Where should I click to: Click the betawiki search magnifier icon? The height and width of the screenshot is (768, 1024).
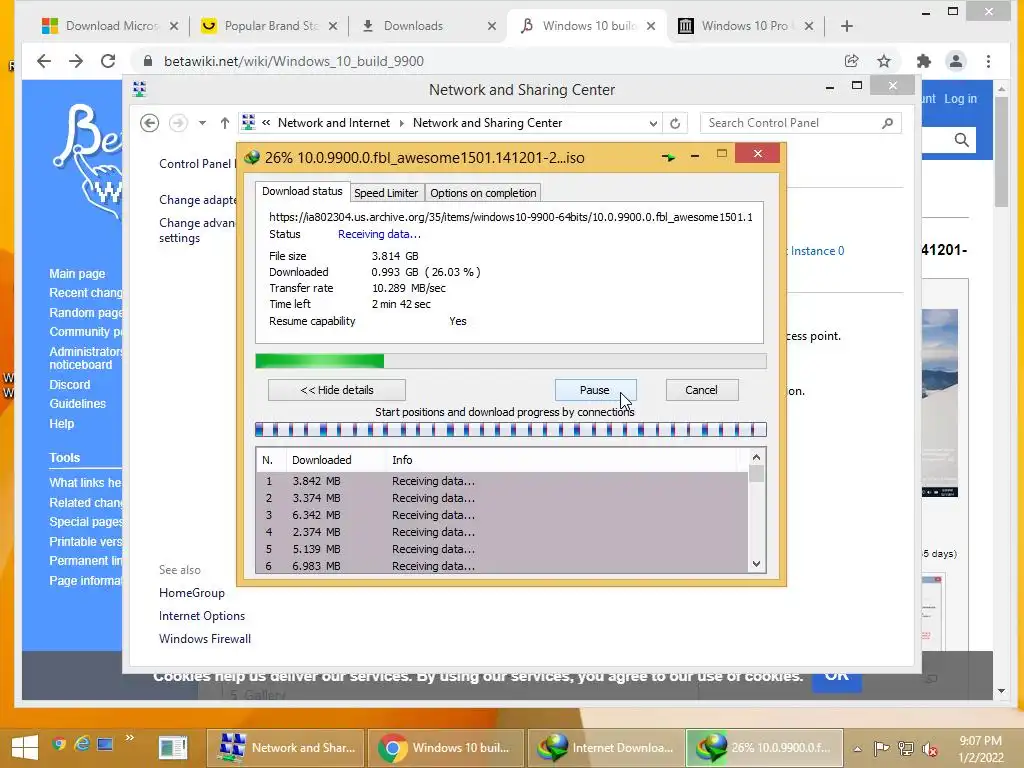pos(961,140)
